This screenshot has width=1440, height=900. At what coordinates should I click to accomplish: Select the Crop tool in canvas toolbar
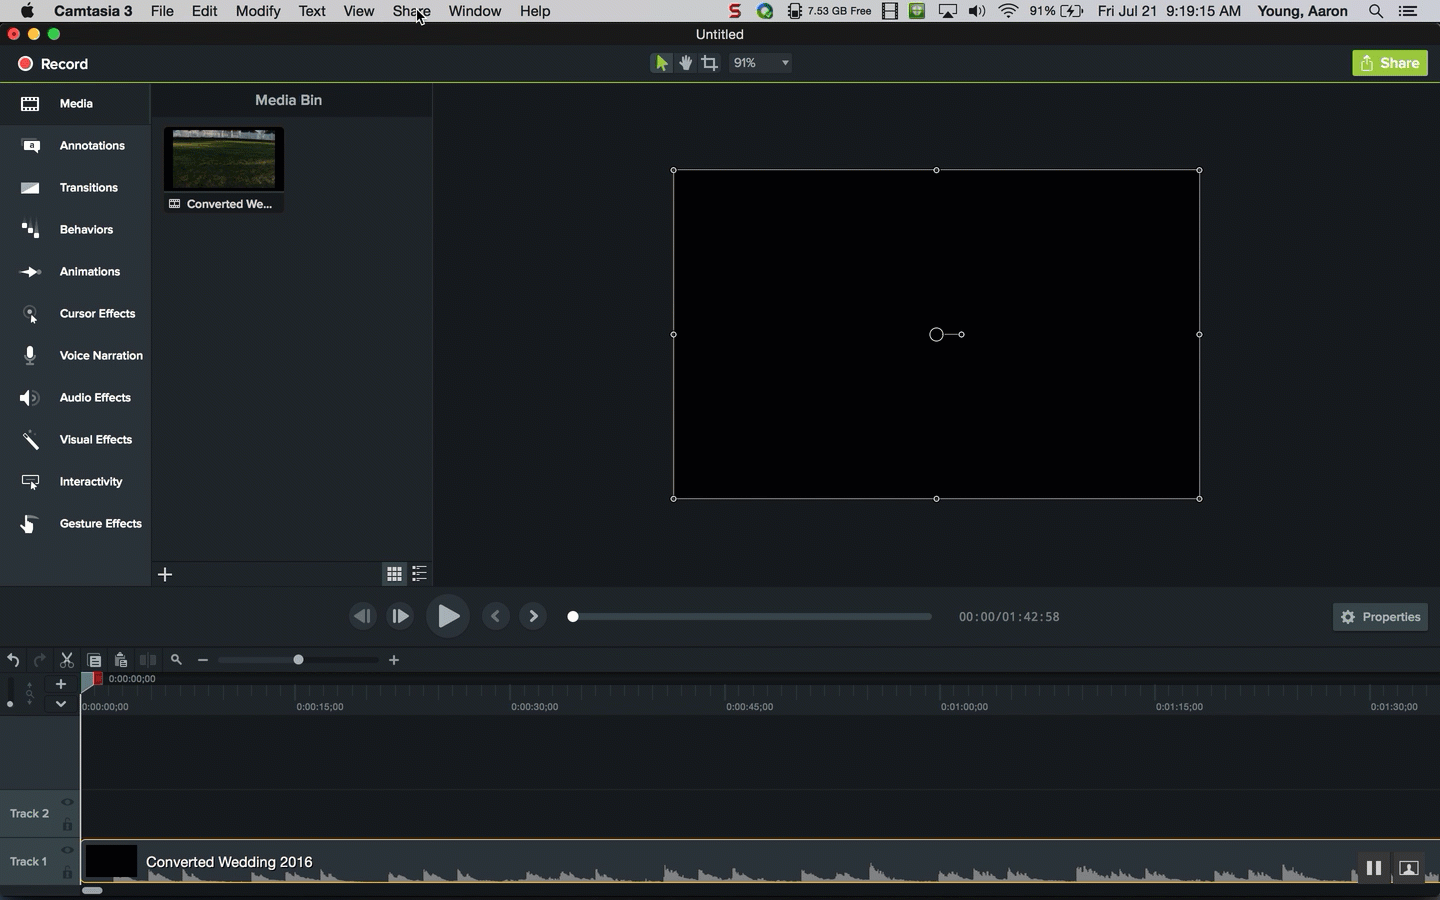point(710,63)
